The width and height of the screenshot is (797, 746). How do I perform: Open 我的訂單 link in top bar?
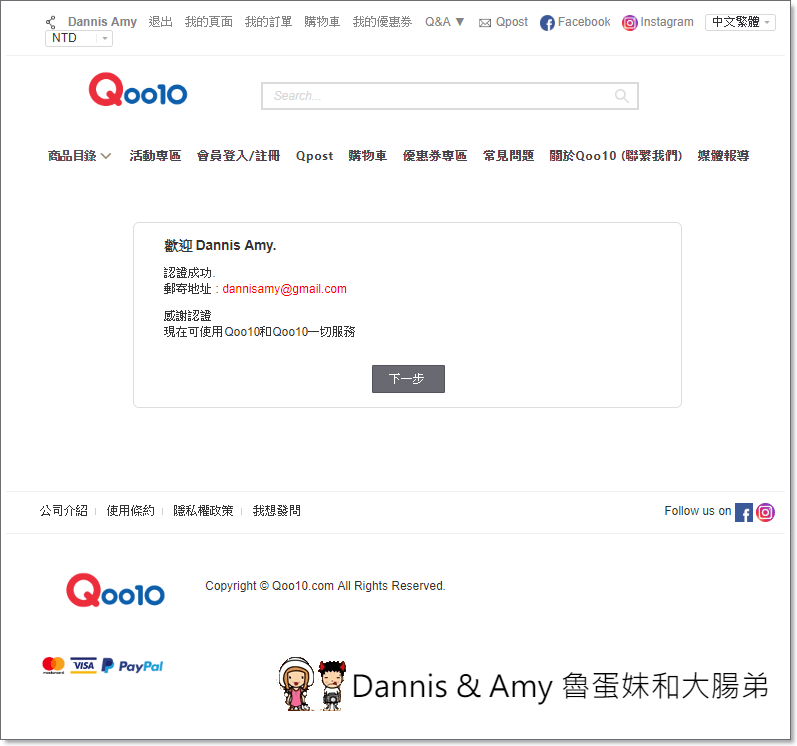(268, 22)
